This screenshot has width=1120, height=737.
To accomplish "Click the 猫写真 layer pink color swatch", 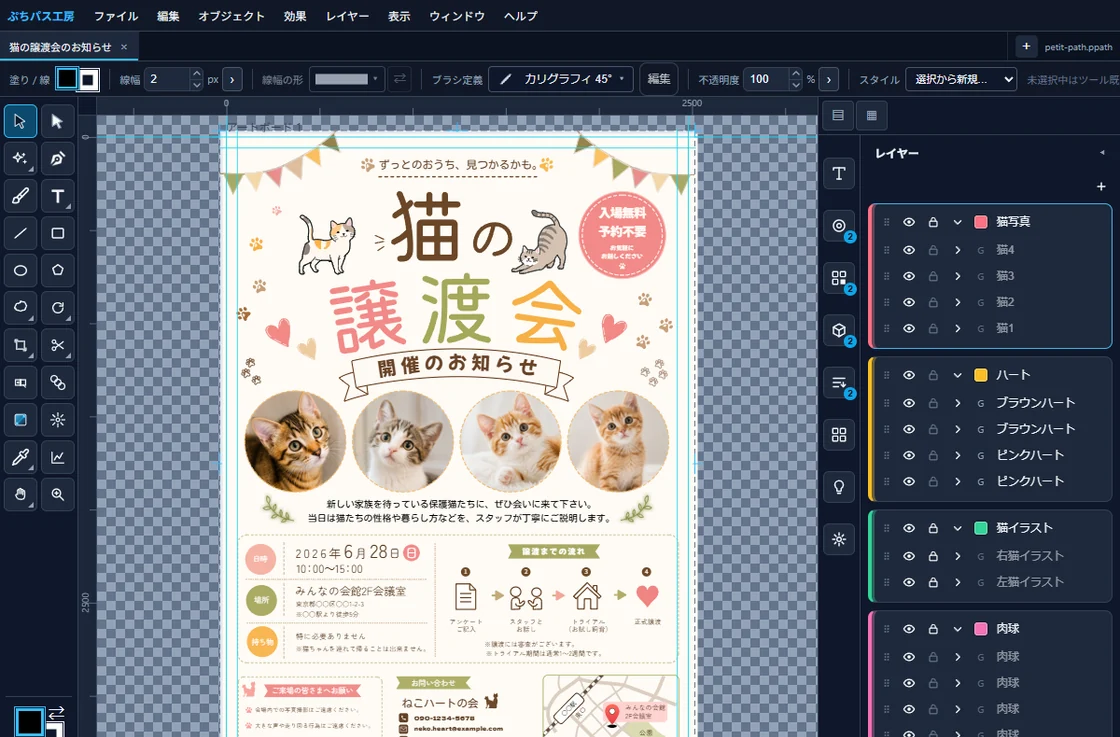I will (981, 222).
